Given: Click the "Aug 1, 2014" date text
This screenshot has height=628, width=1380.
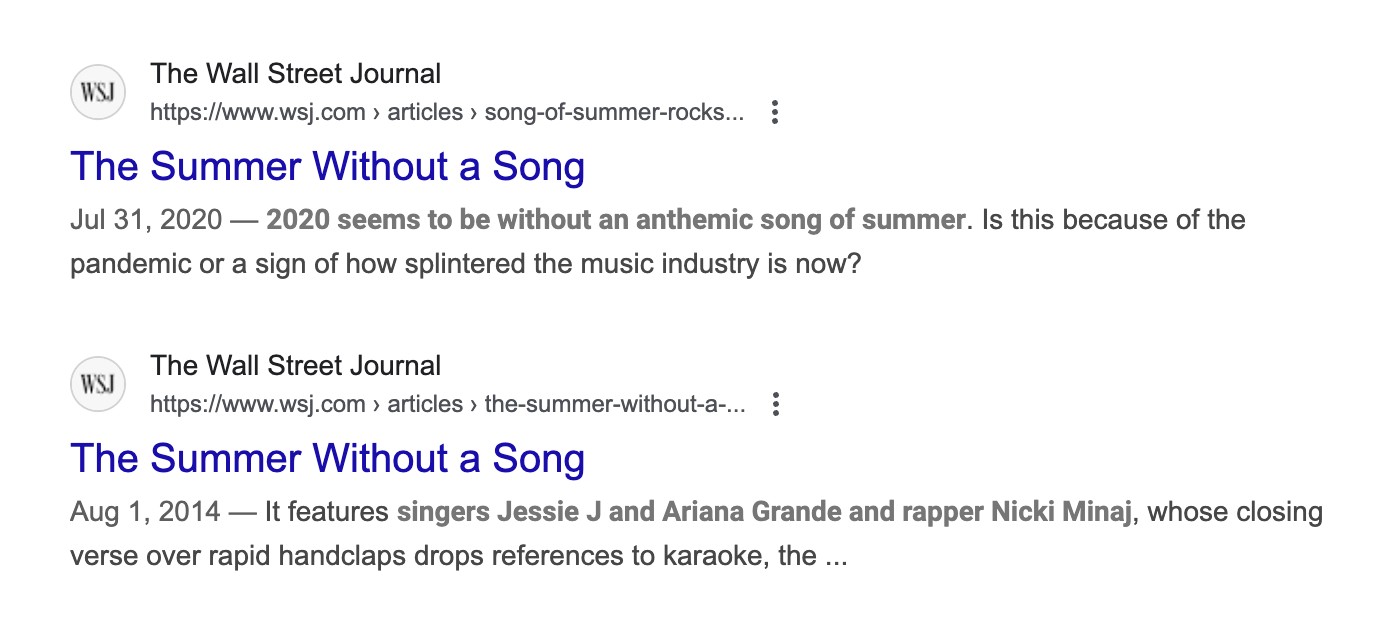Looking at the screenshot, I should pyautogui.click(x=145, y=512).
